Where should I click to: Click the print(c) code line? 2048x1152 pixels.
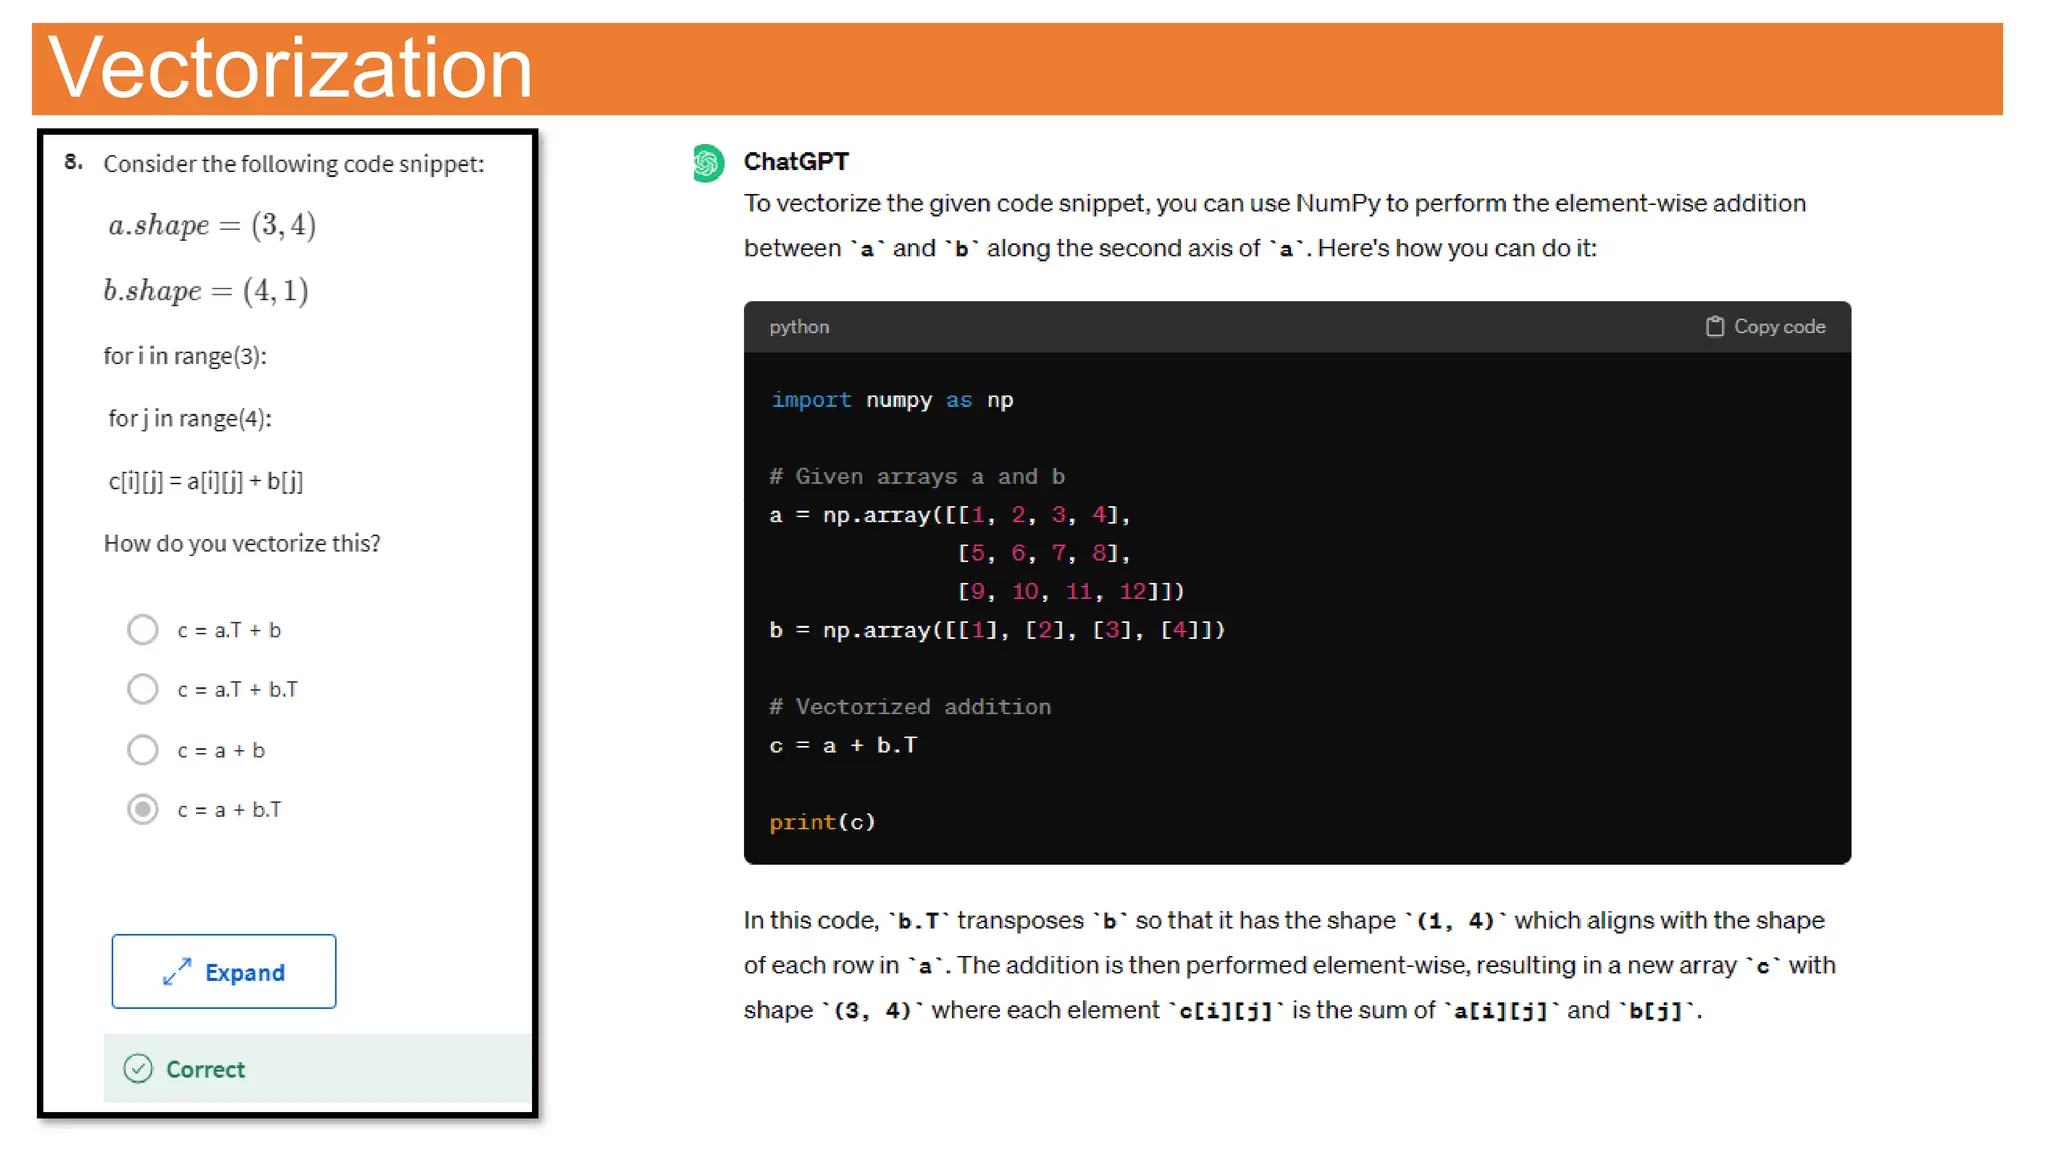(822, 822)
